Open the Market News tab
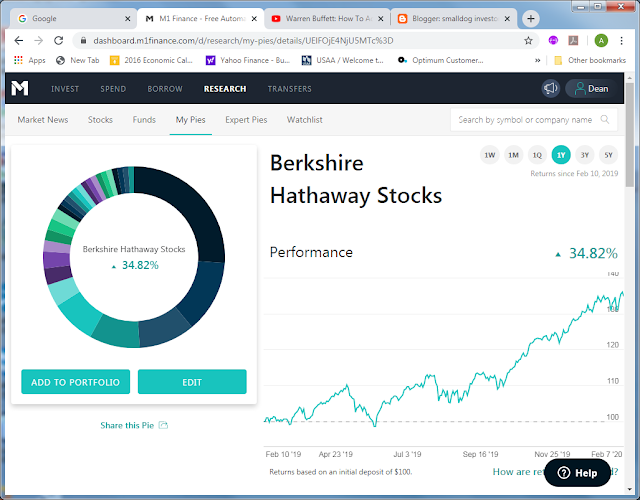Image resolution: width=640 pixels, height=500 pixels. [43, 120]
